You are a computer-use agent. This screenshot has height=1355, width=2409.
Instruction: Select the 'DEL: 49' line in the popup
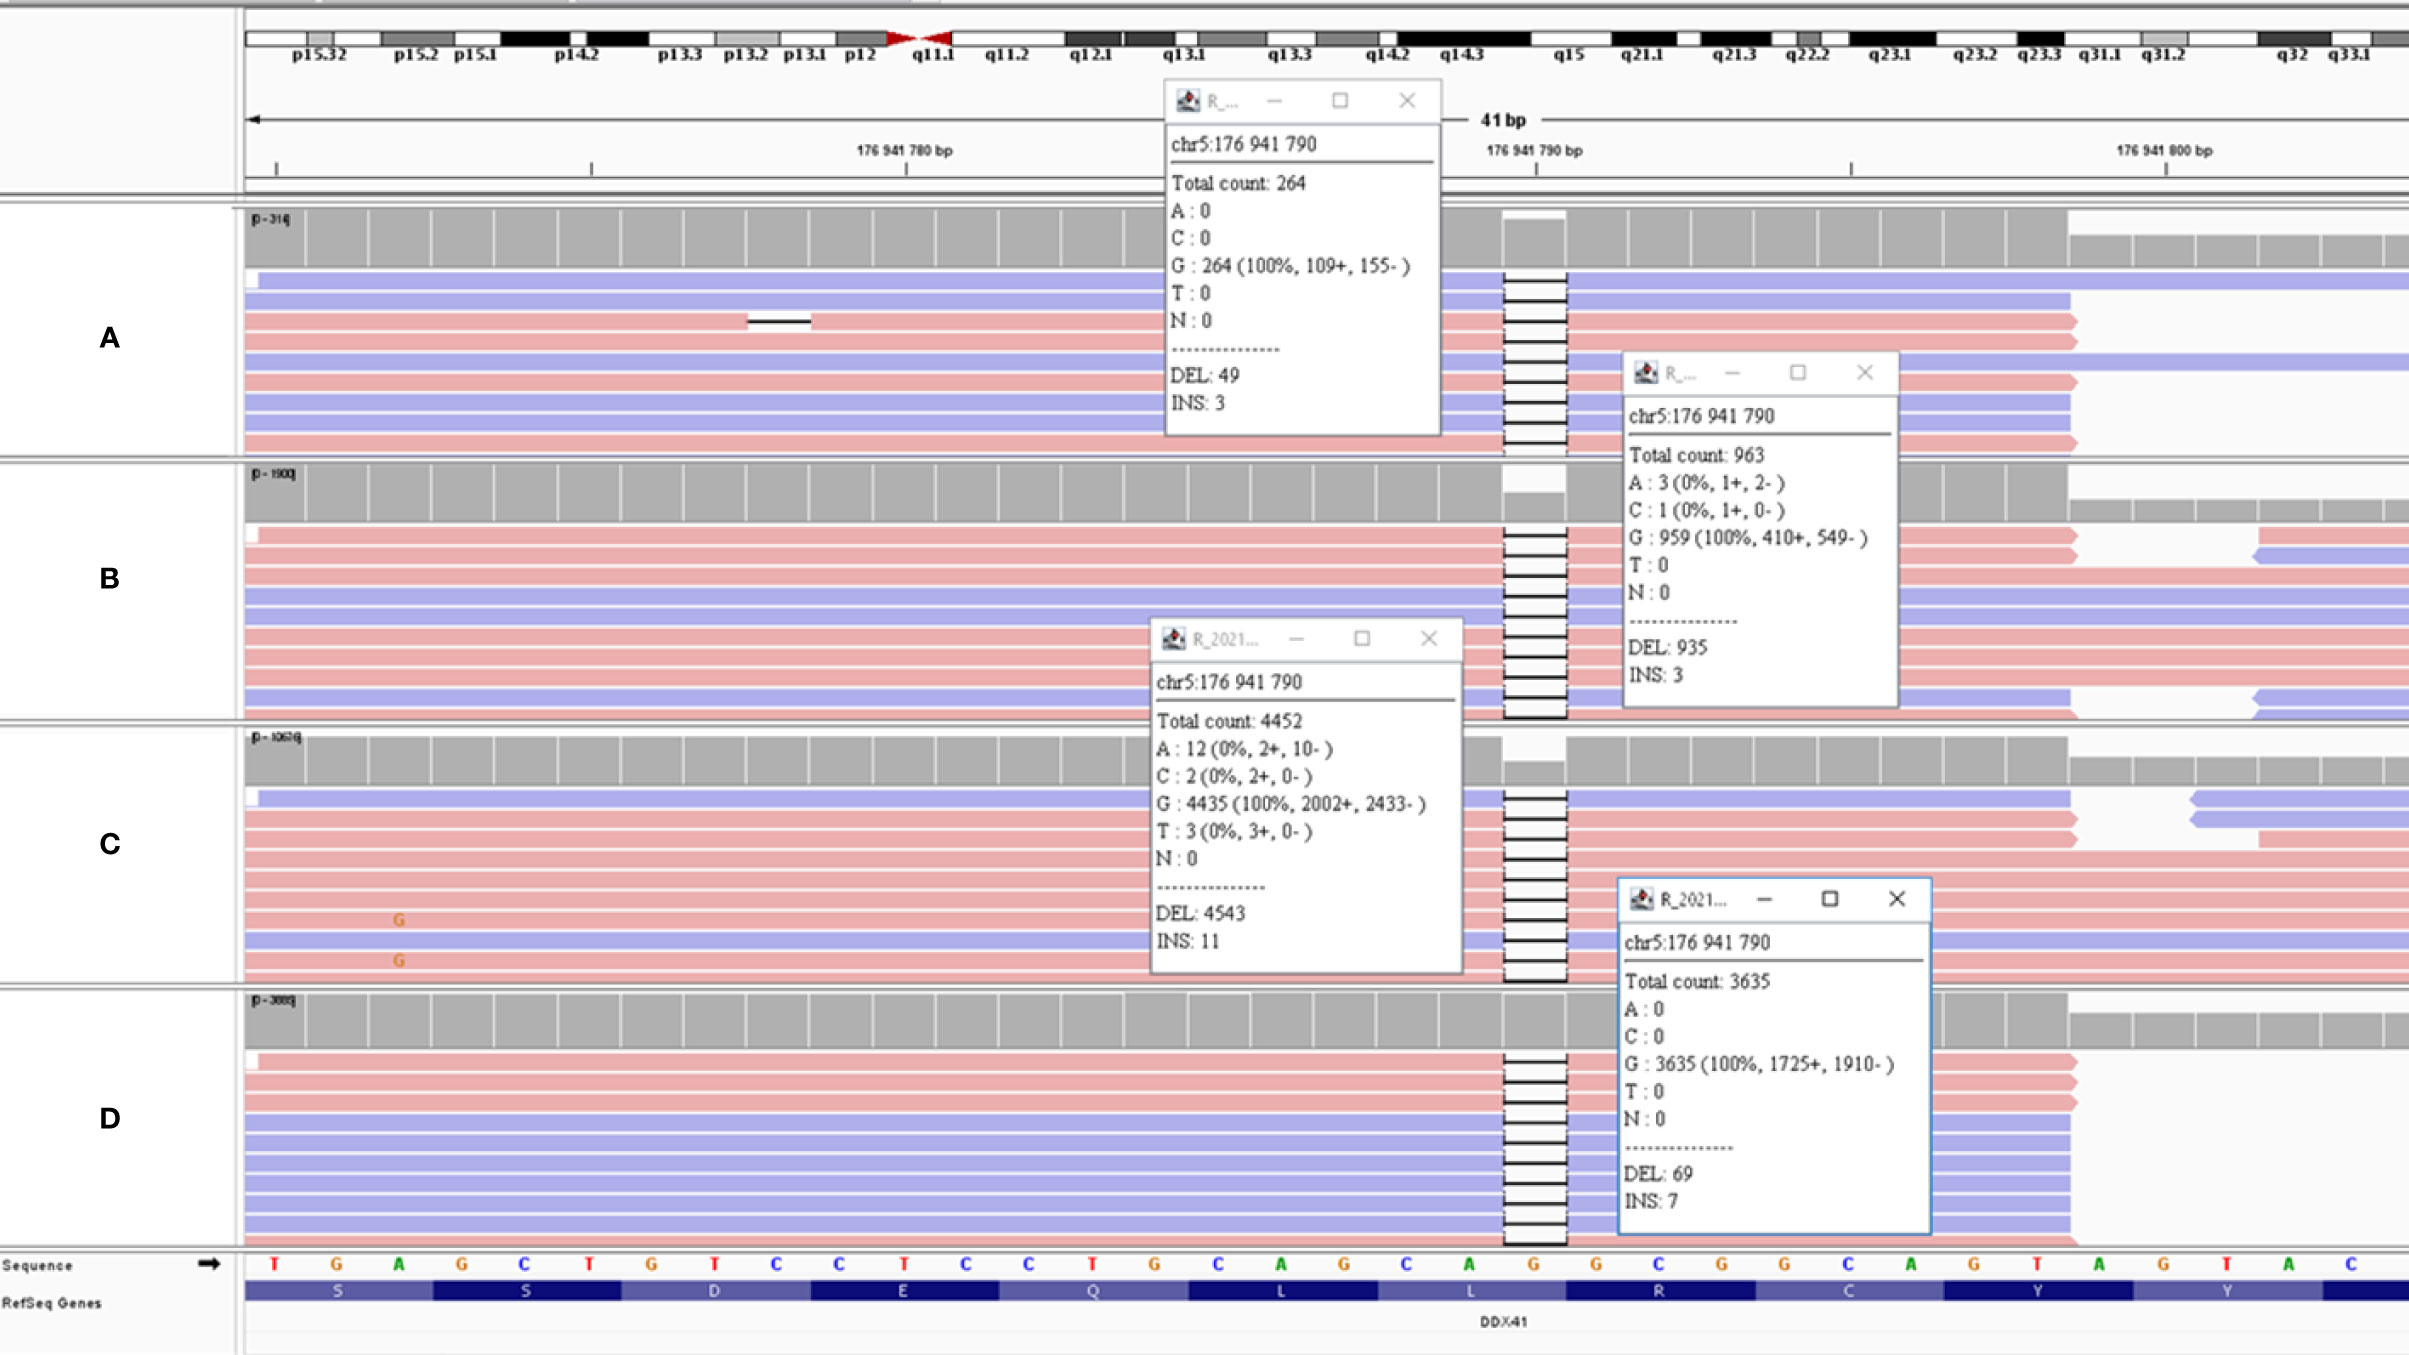(x=1205, y=376)
